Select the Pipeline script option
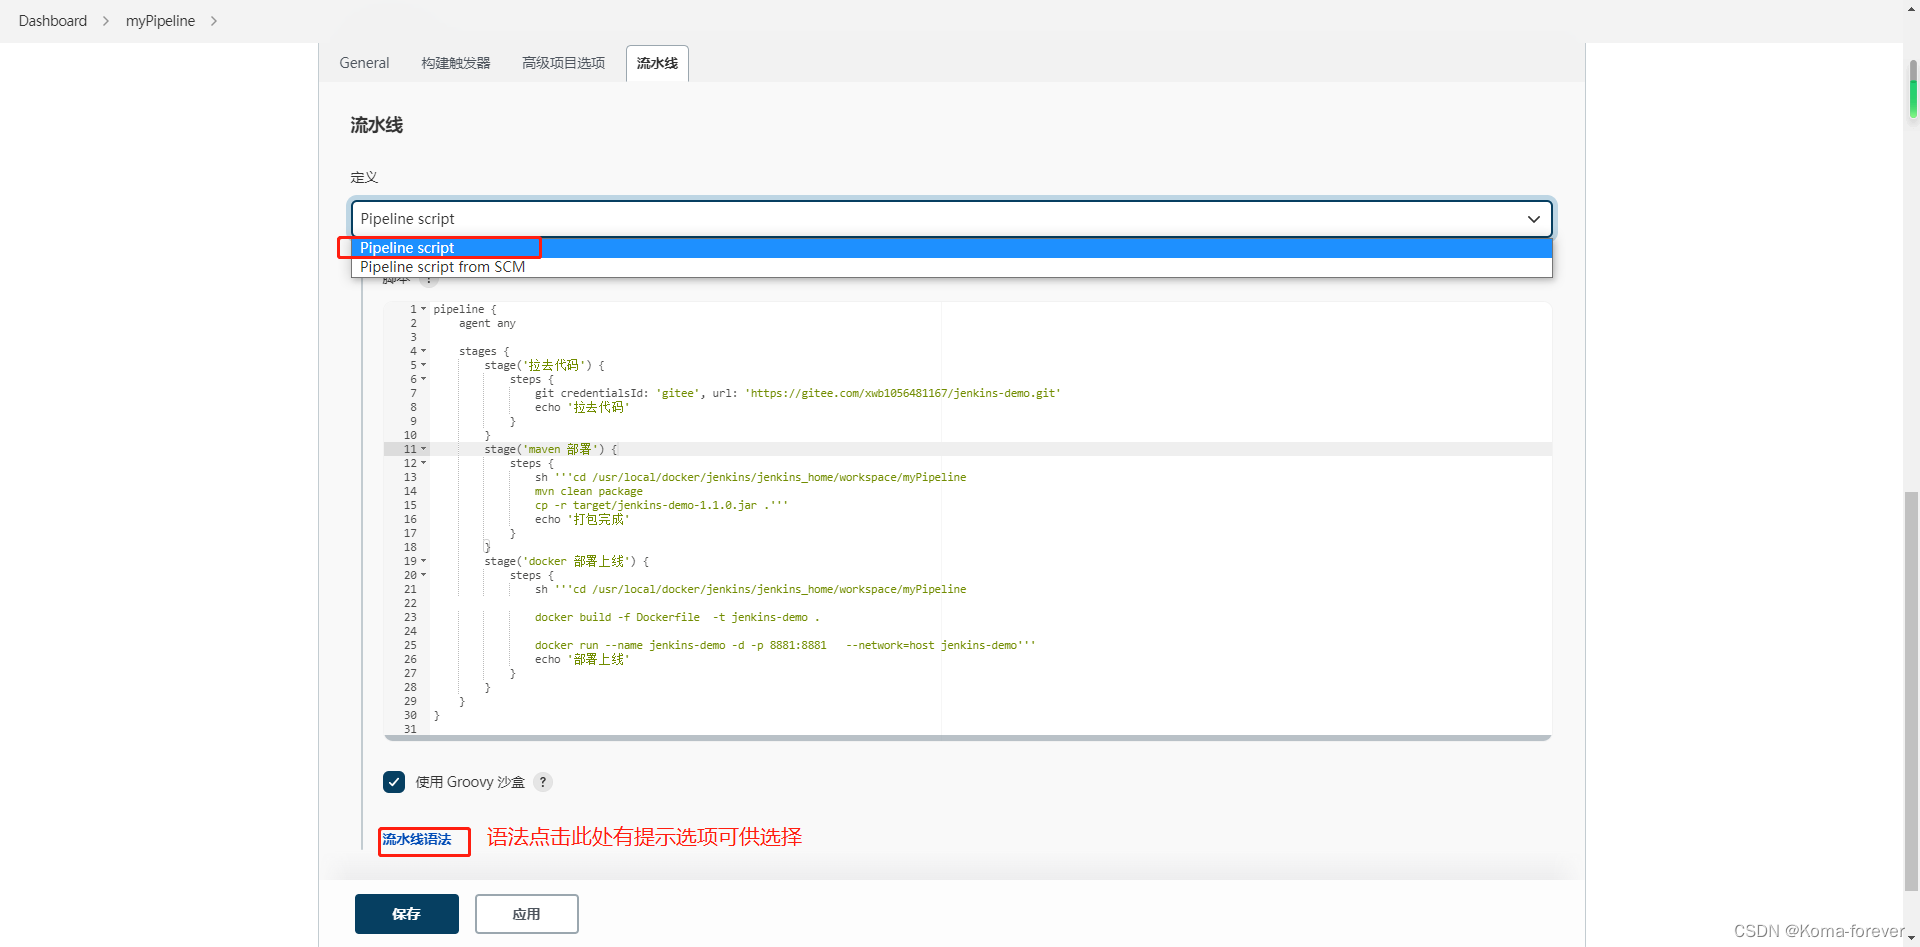 click(952, 248)
